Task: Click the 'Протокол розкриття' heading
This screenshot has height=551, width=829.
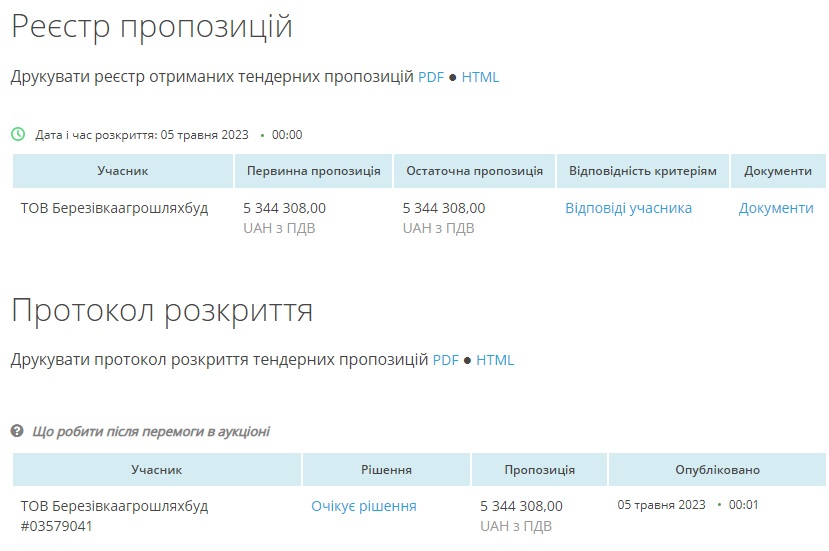Action: (x=162, y=310)
